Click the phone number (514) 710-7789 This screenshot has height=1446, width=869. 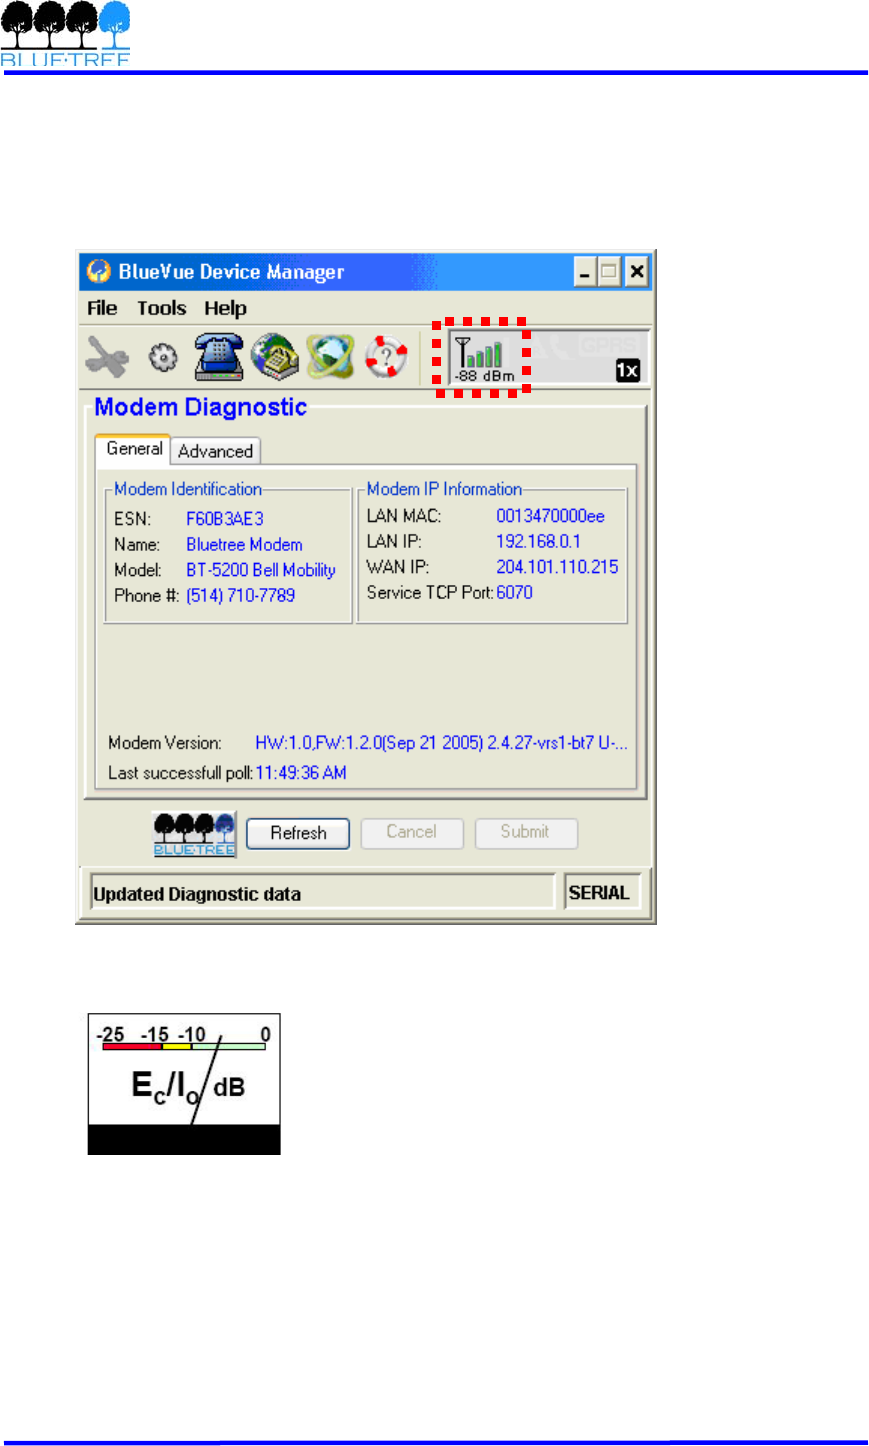241,596
